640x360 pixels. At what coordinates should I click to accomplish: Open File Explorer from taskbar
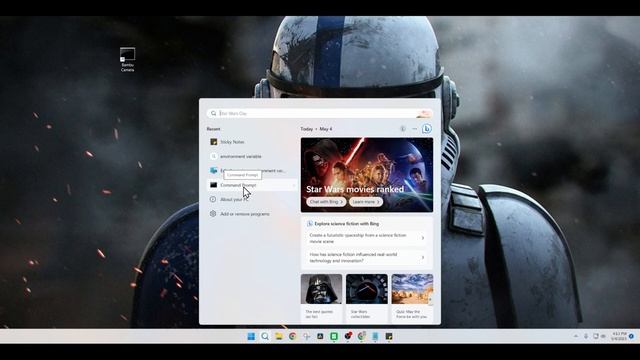click(x=279, y=336)
